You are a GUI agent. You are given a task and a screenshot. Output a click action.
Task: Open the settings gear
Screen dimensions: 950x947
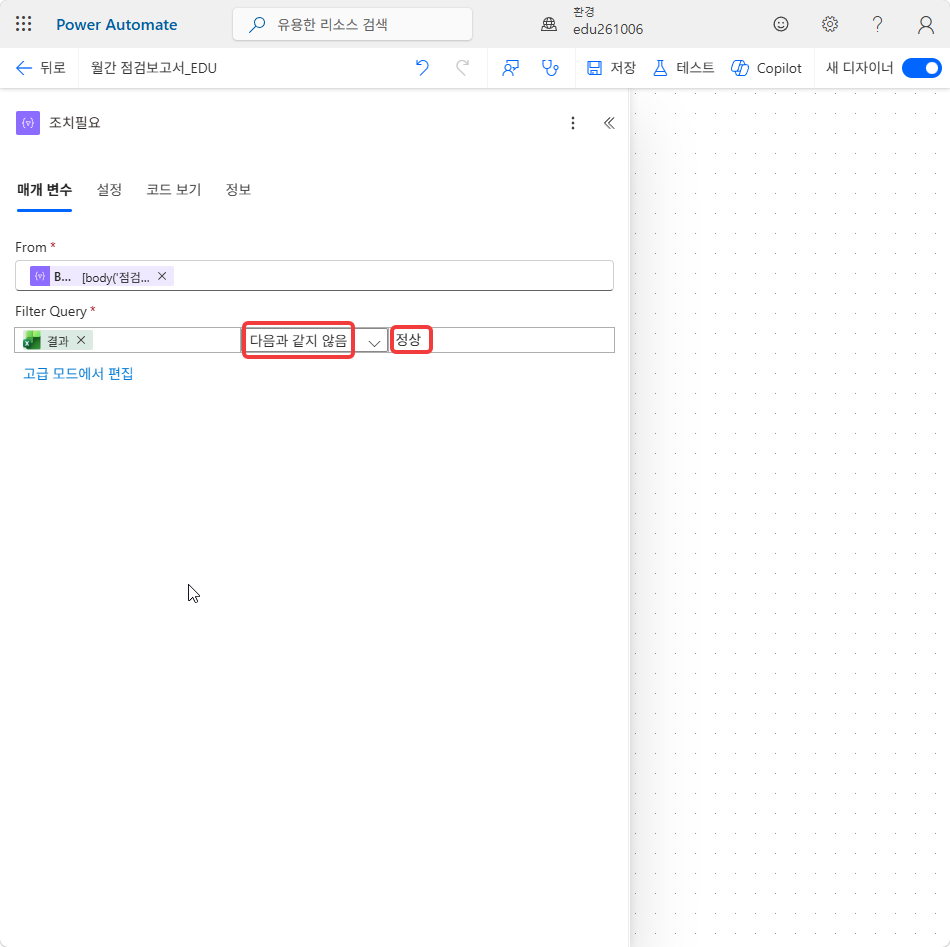[x=829, y=24]
